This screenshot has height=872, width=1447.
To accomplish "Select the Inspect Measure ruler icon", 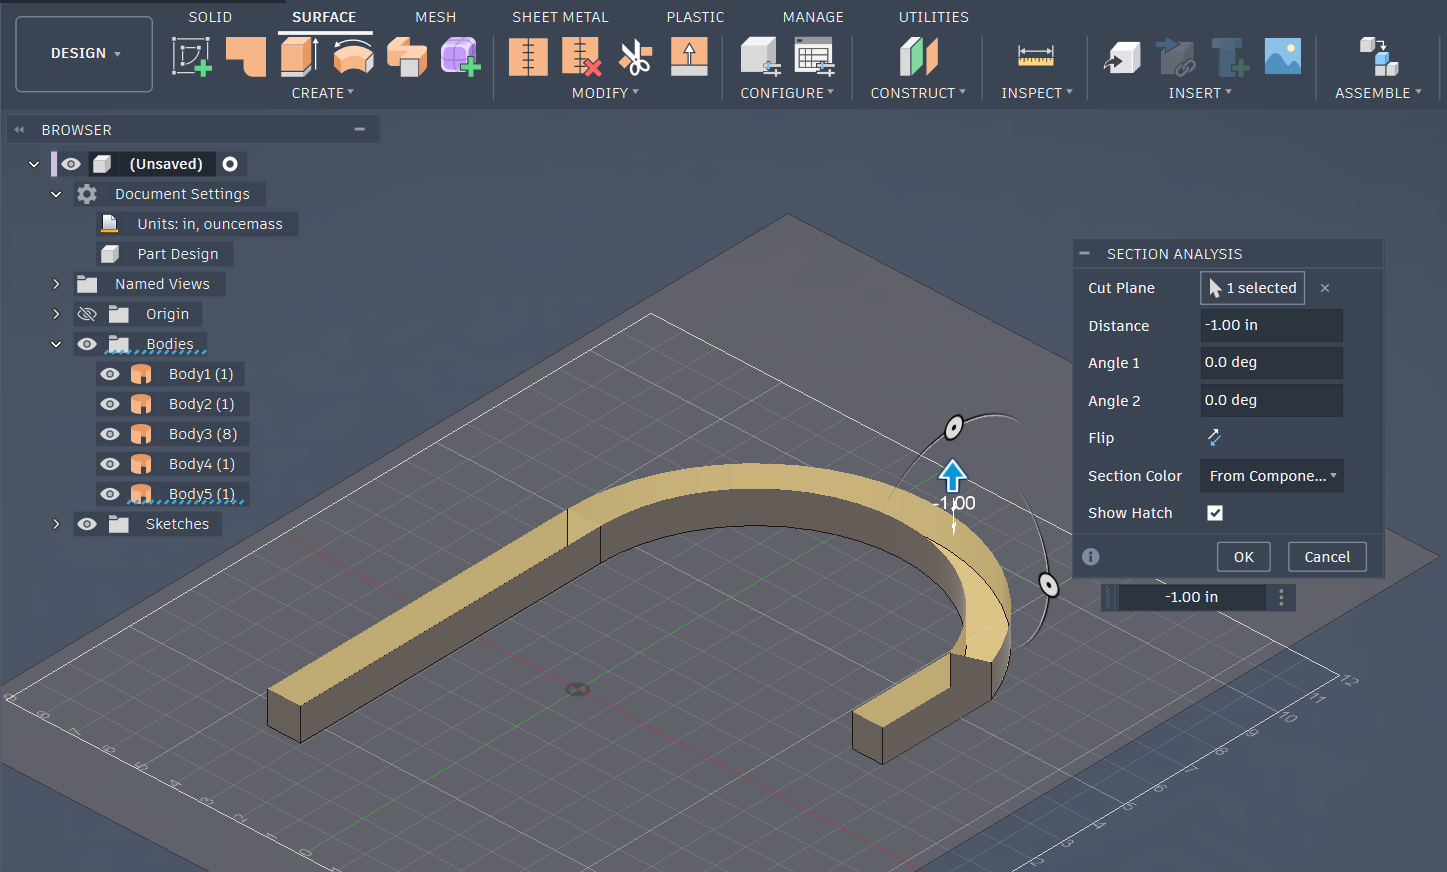I will pos(1036,56).
